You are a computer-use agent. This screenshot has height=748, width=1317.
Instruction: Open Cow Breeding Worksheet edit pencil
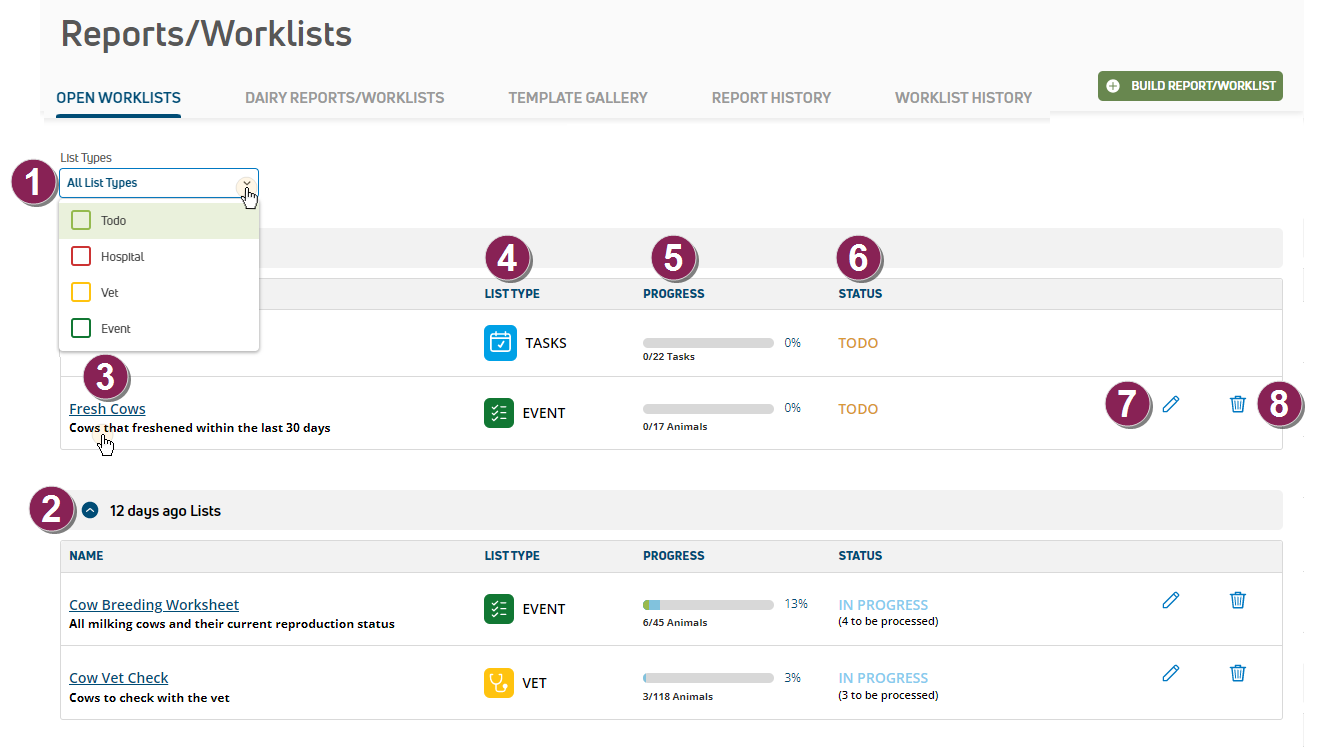coord(1170,600)
